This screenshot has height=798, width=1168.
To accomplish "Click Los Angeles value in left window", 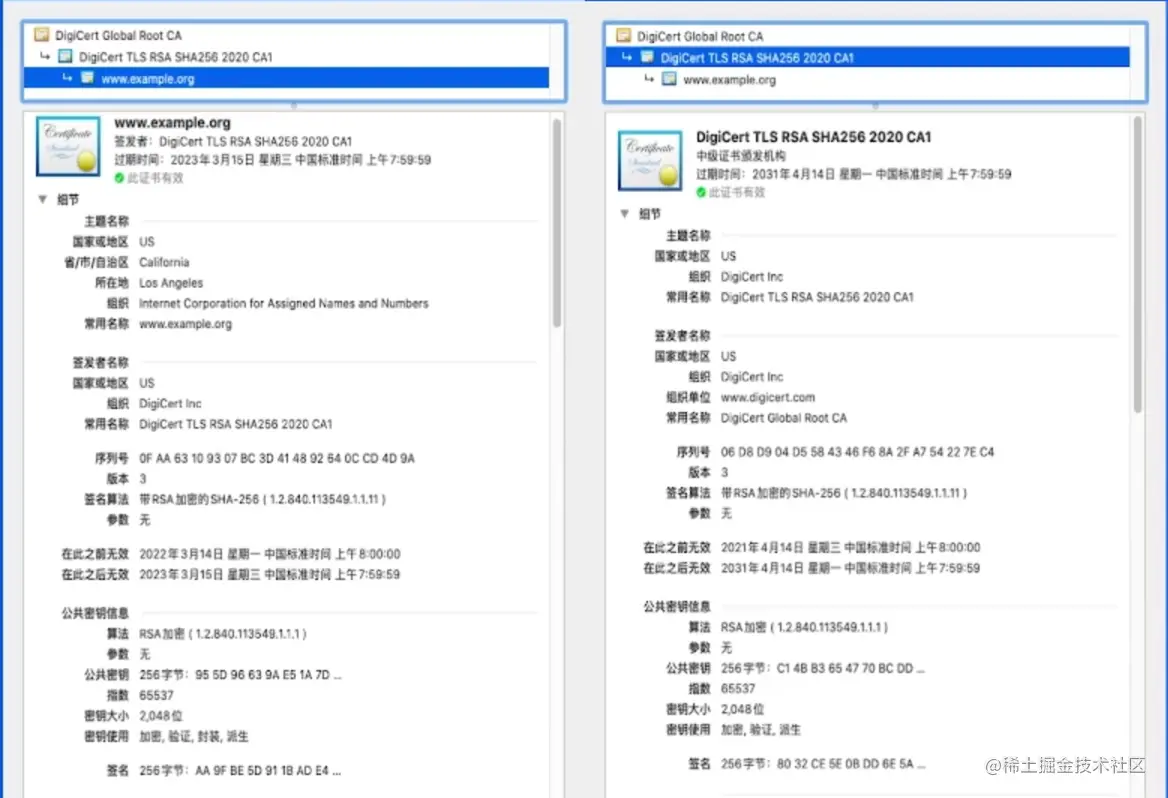I will (x=171, y=283).
